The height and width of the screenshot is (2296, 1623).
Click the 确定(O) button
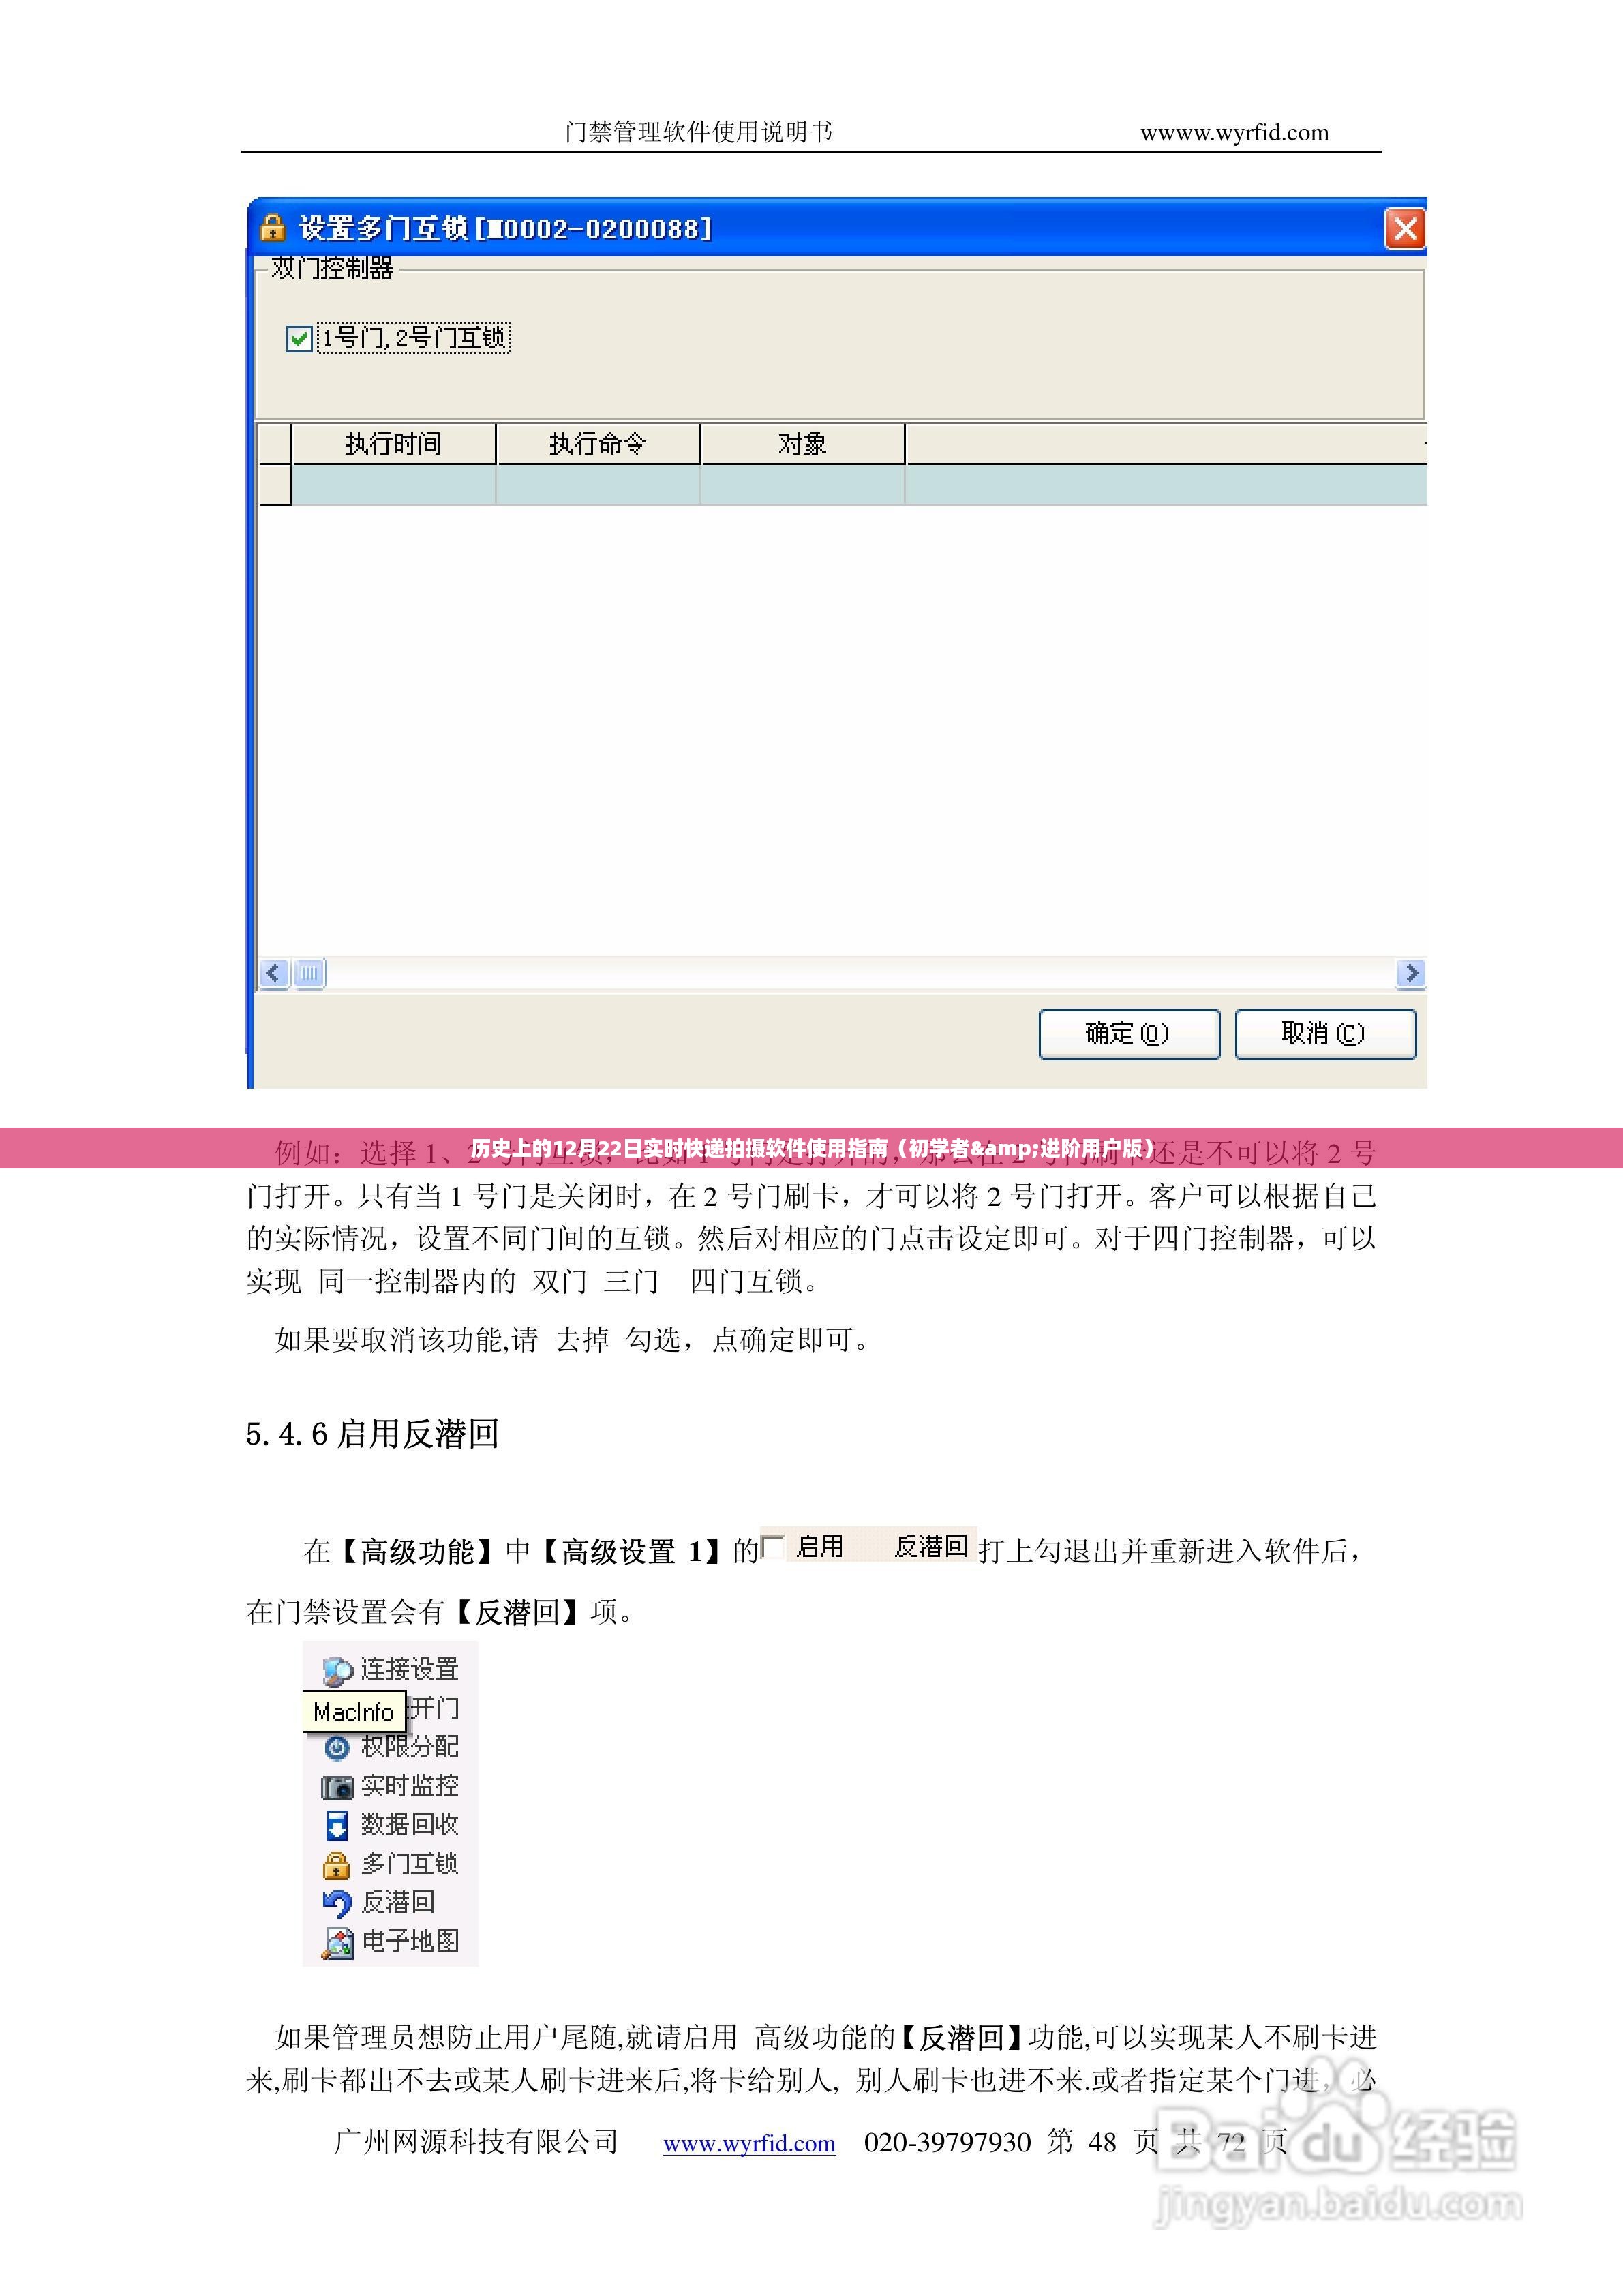coord(1129,1033)
